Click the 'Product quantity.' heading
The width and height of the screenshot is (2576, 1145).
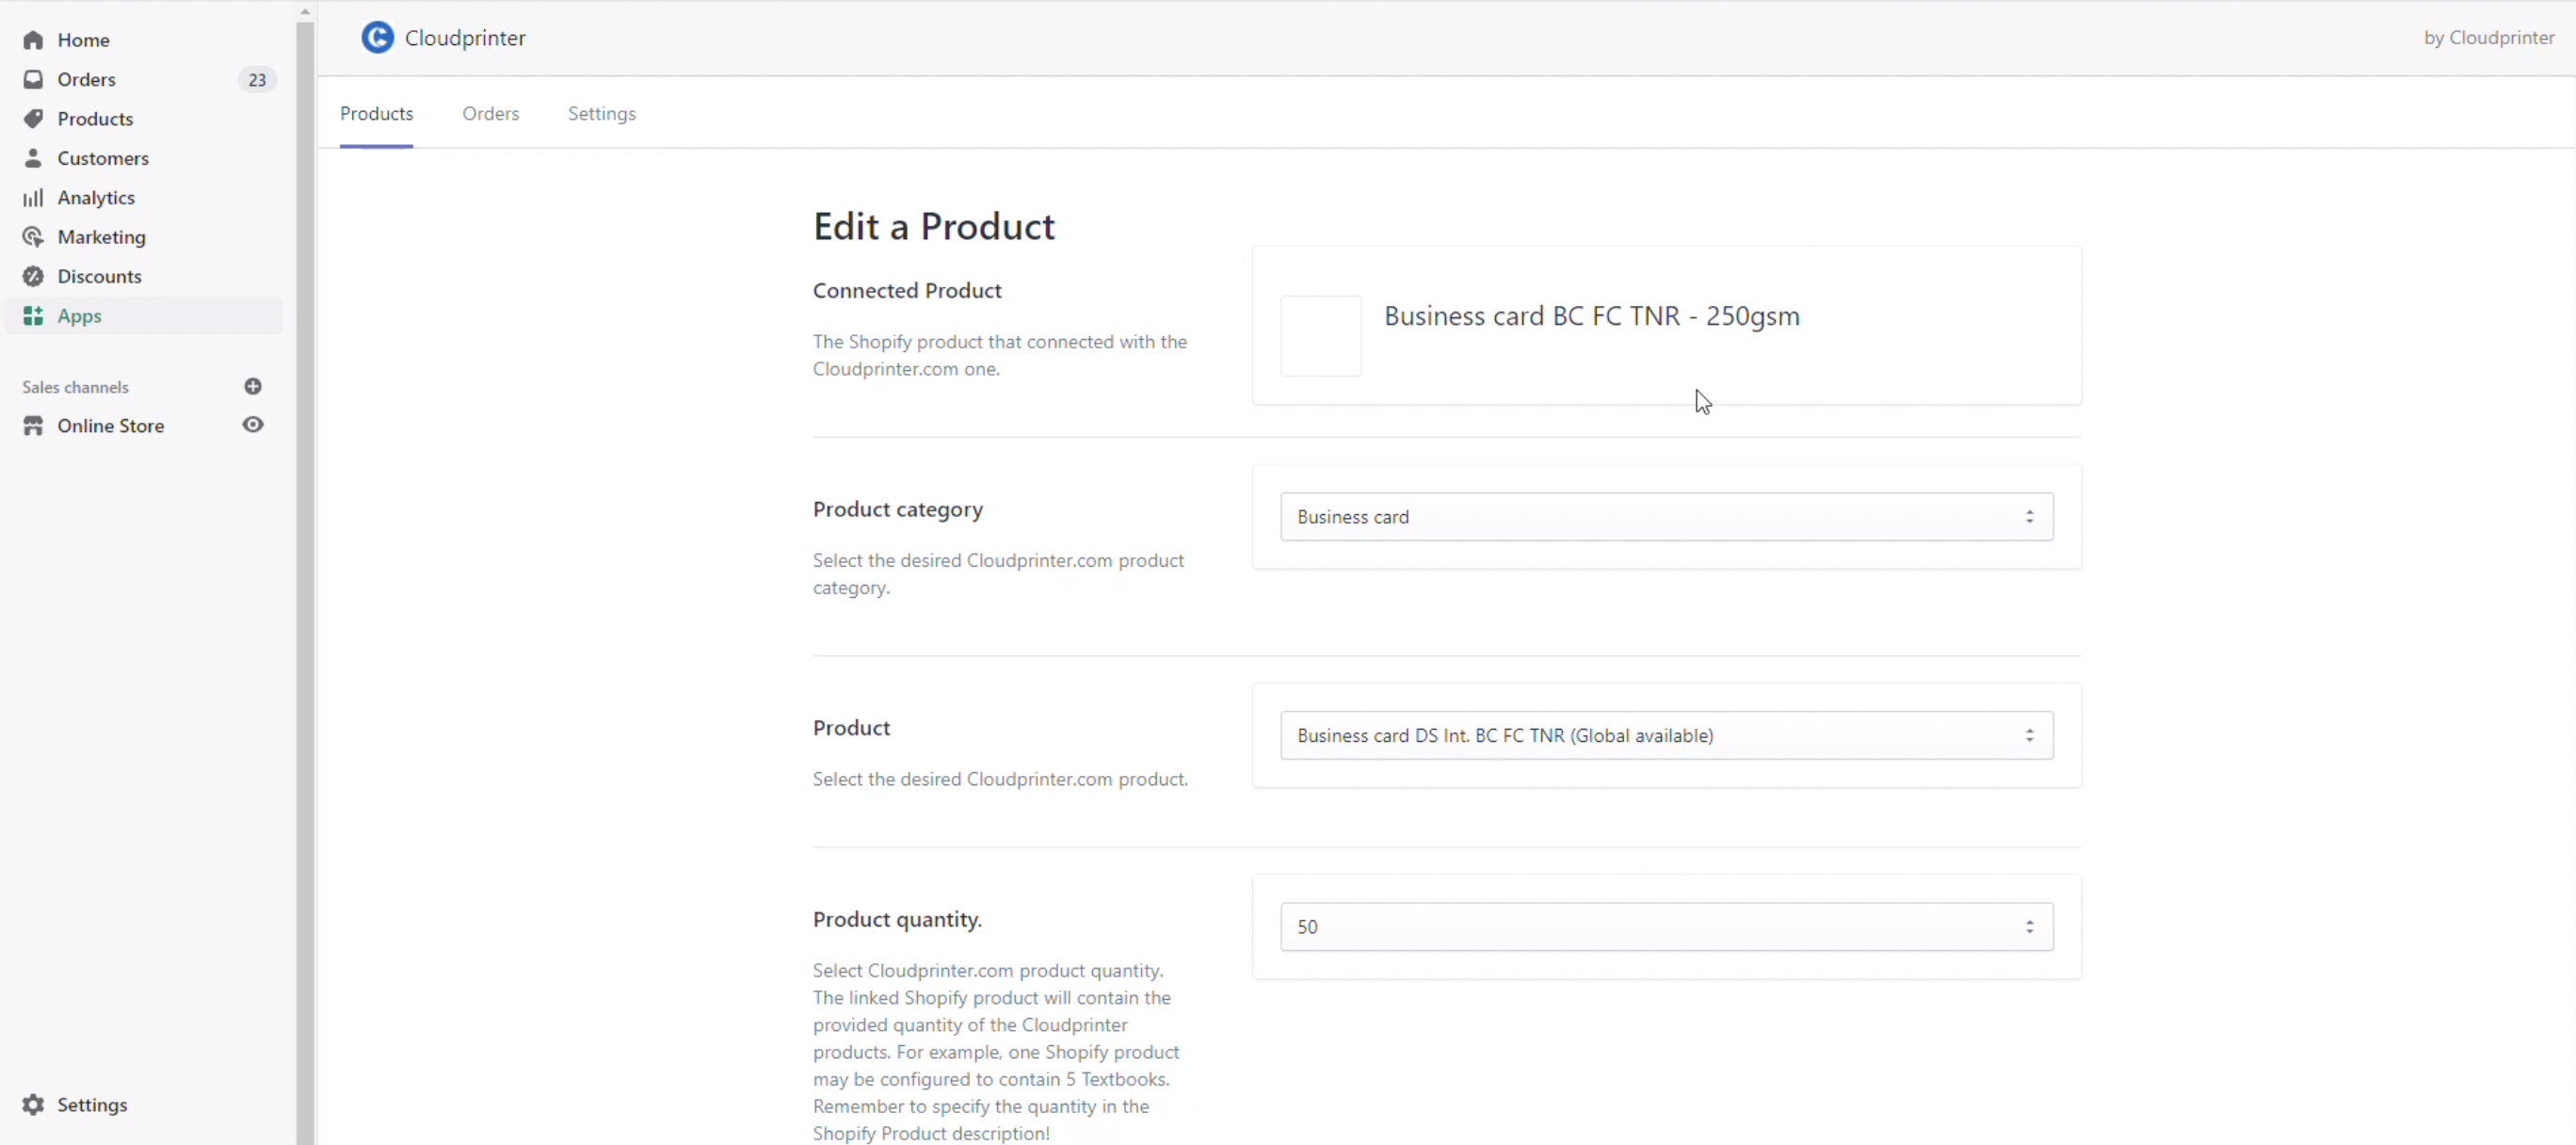(897, 920)
